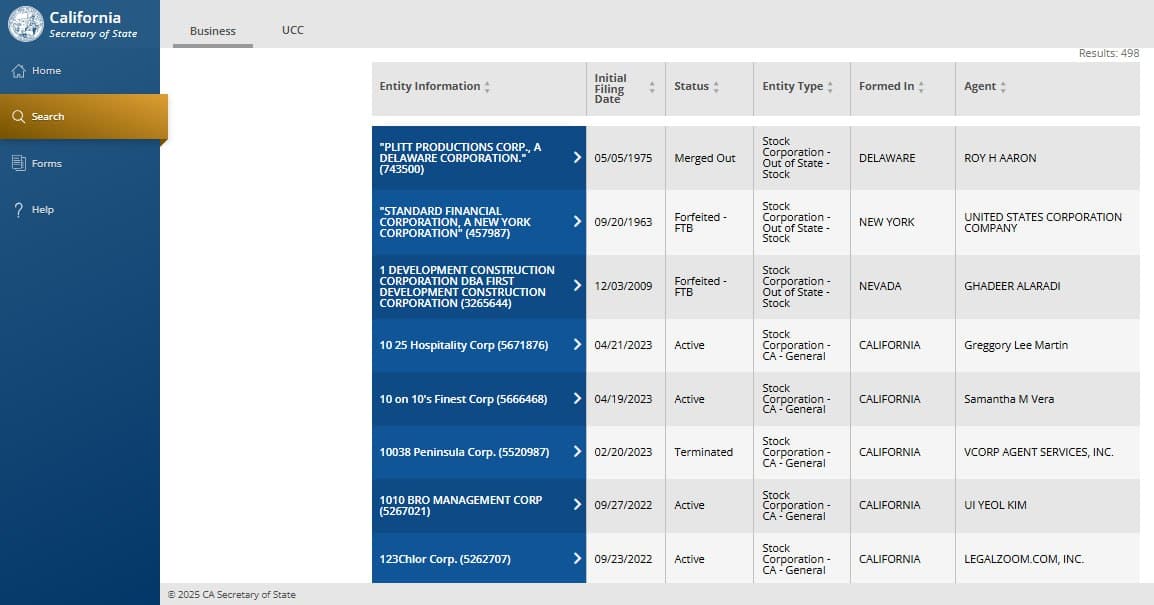Click the Search magnifier icon in sidebar

coord(18,117)
